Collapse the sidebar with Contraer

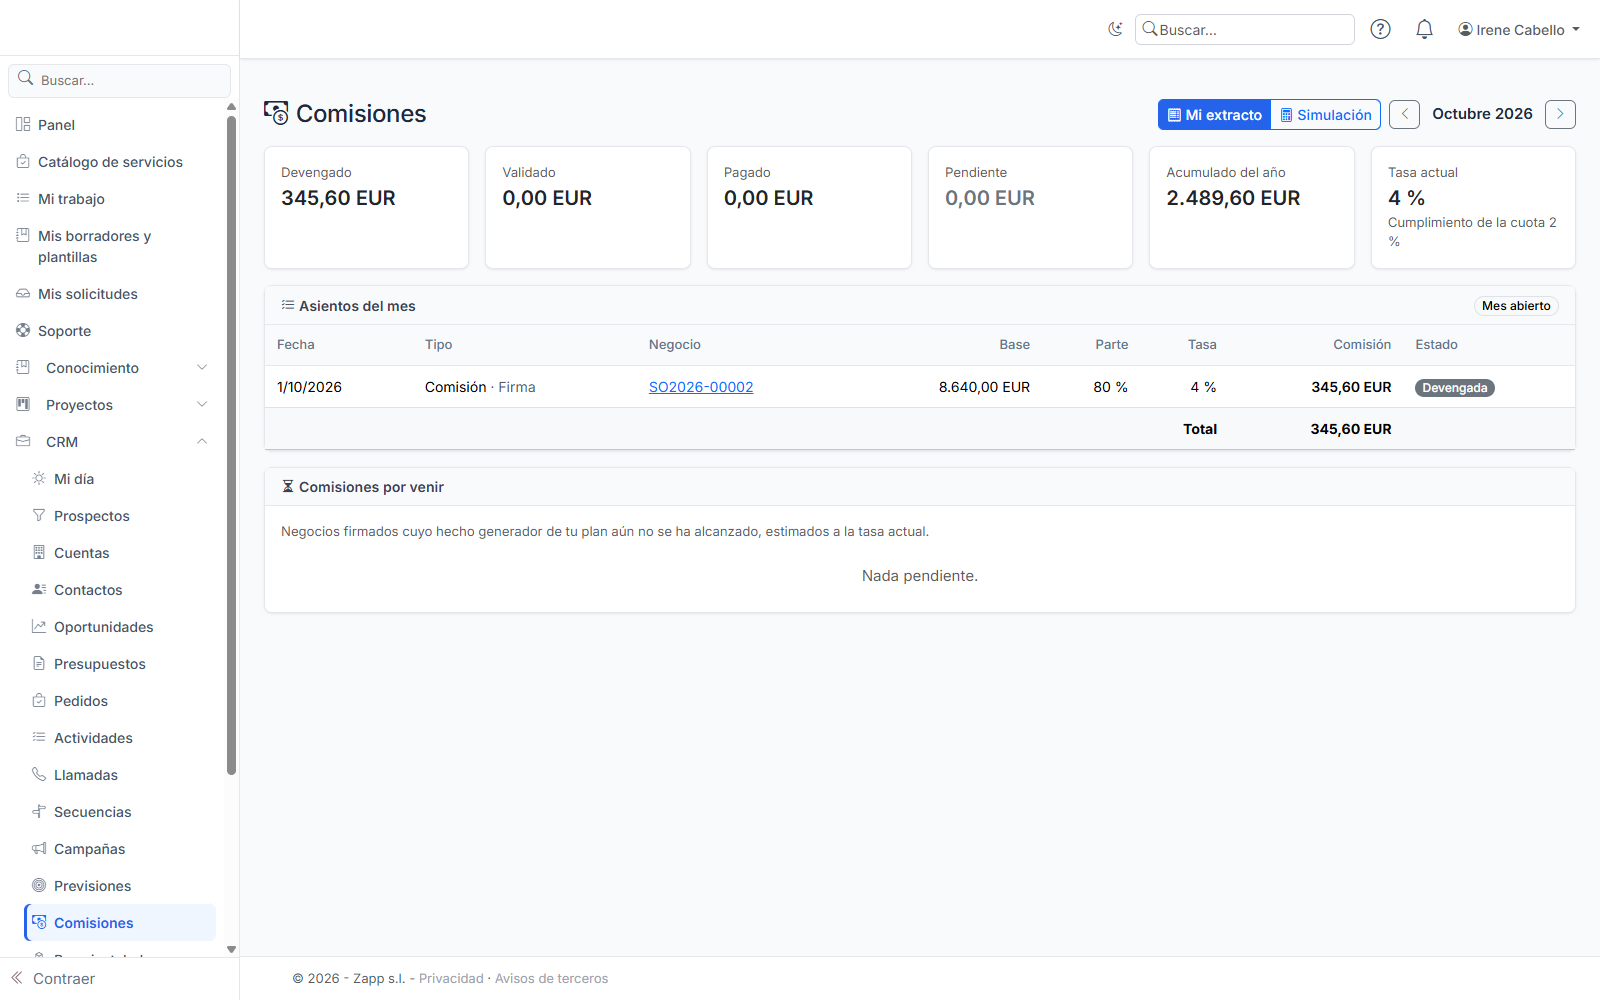click(x=53, y=978)
